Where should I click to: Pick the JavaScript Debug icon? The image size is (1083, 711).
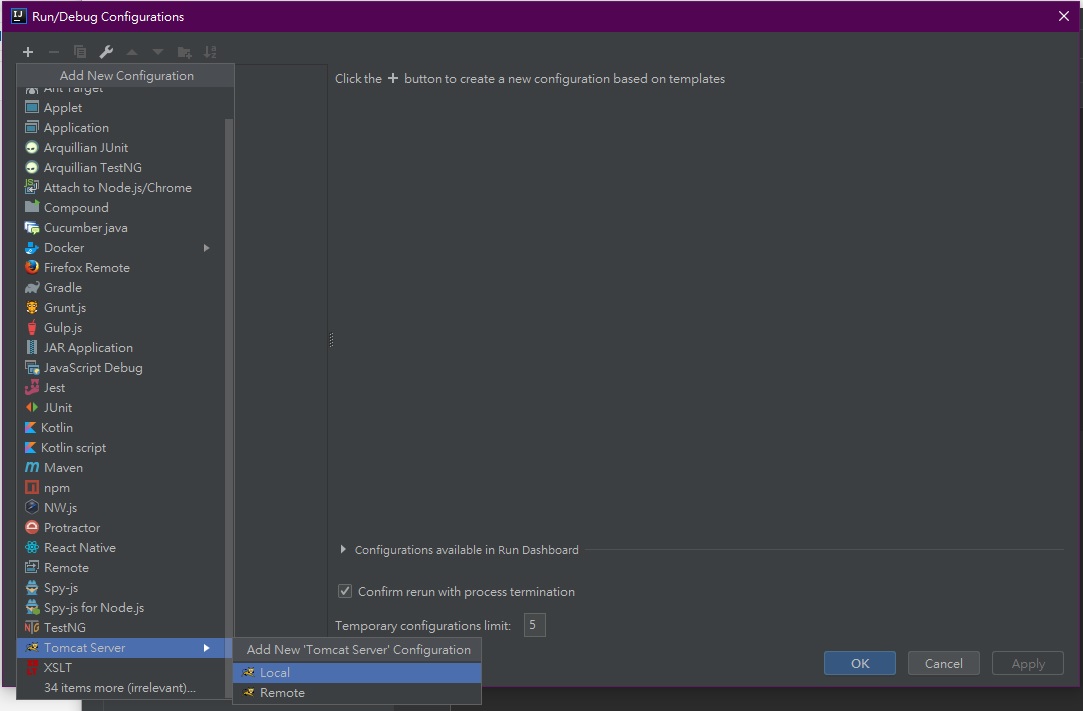(x=32, y=367)
